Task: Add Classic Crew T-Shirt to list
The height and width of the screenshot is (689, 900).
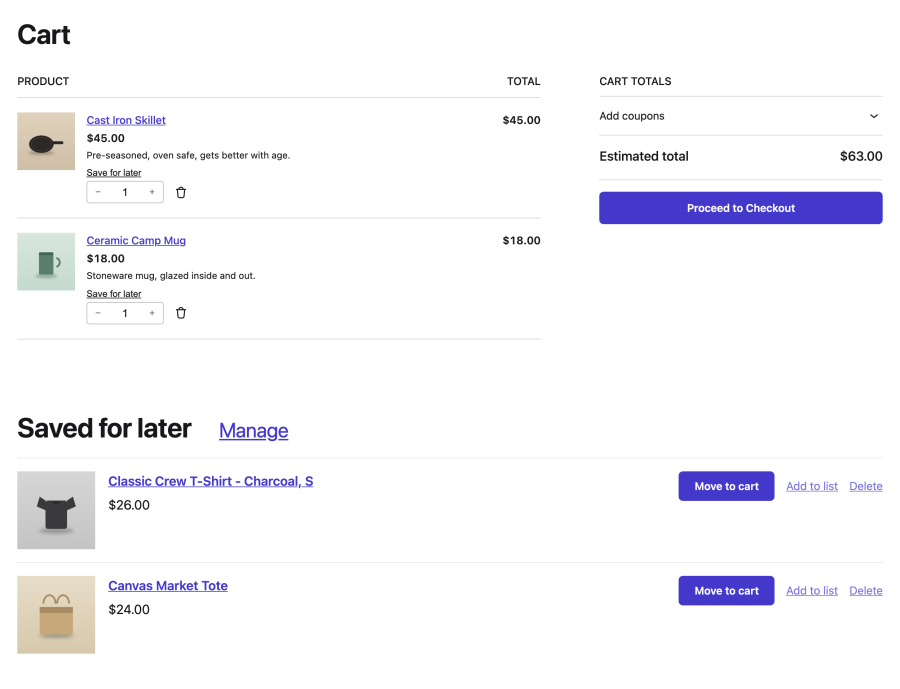Action: click(x=812, y=486)
